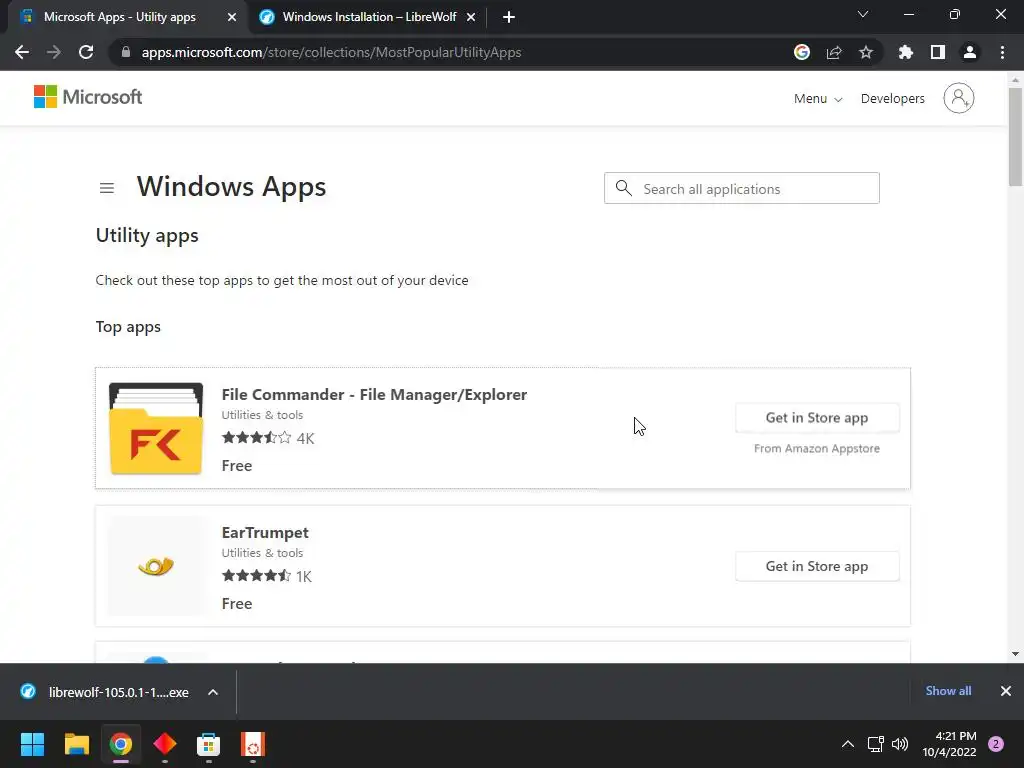Click File Commander star rating
Viewport: 1024px width, 768px height.
257,438
